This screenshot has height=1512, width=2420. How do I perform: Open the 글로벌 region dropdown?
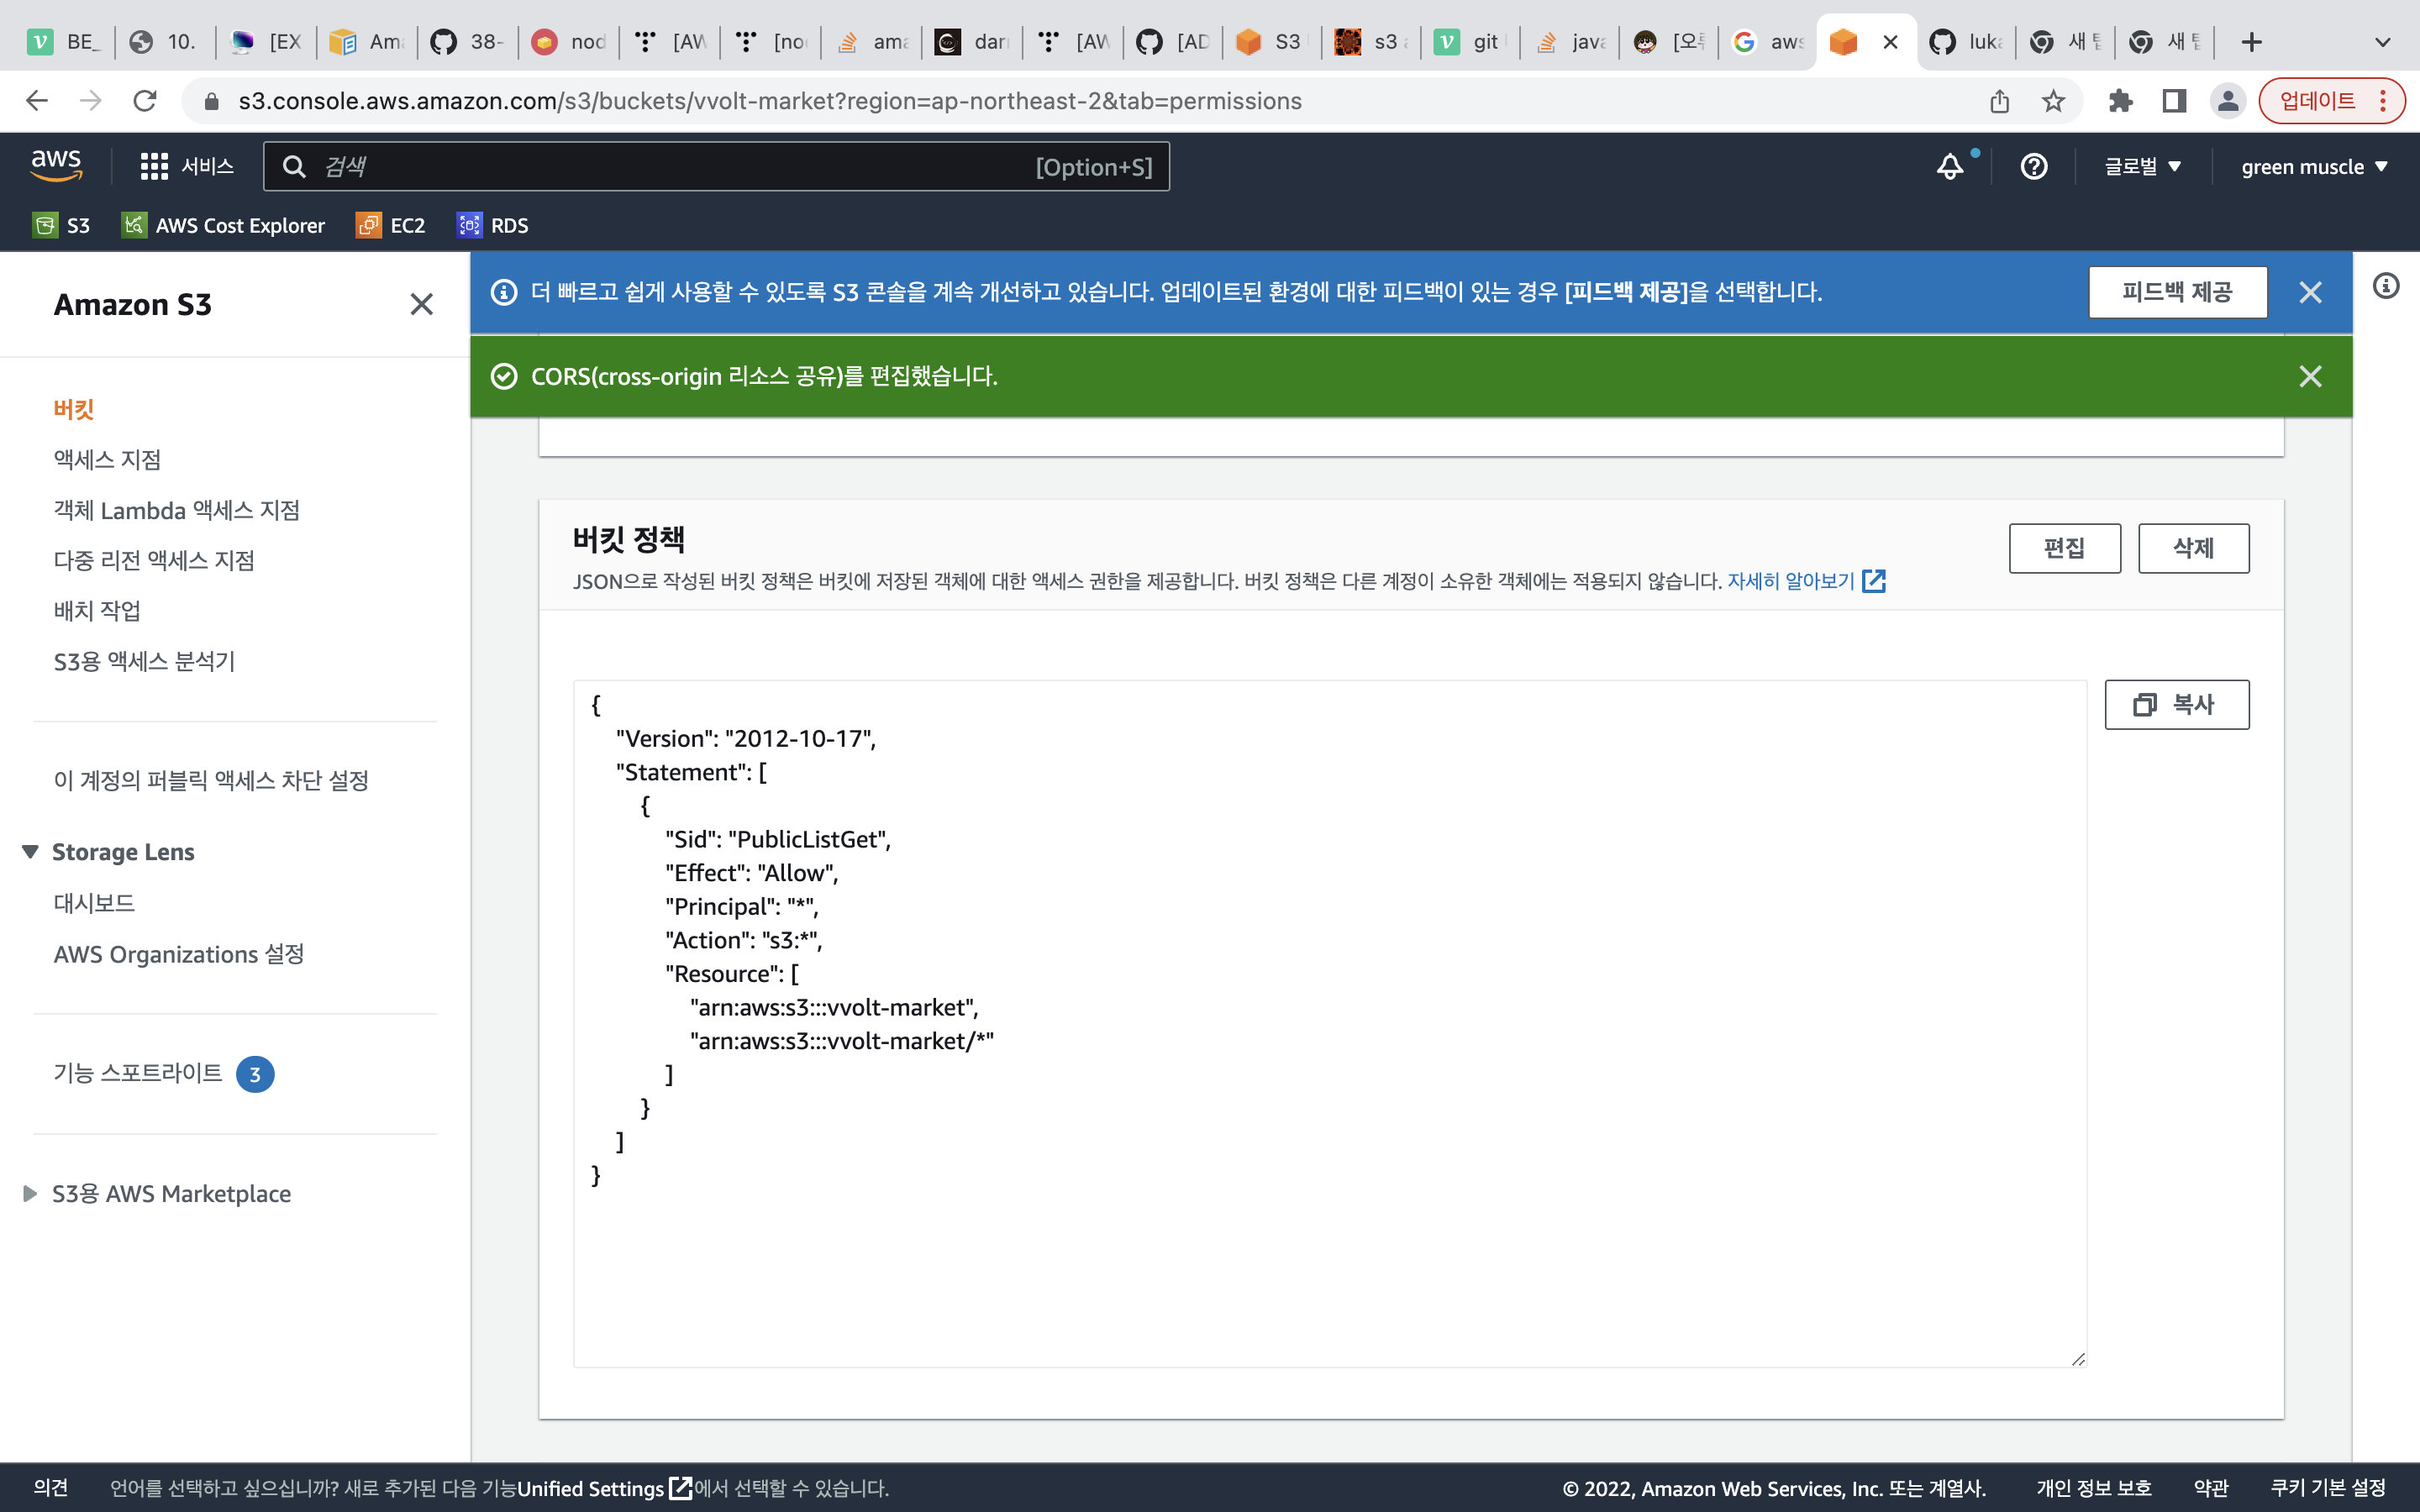[x=2142, y=166]
